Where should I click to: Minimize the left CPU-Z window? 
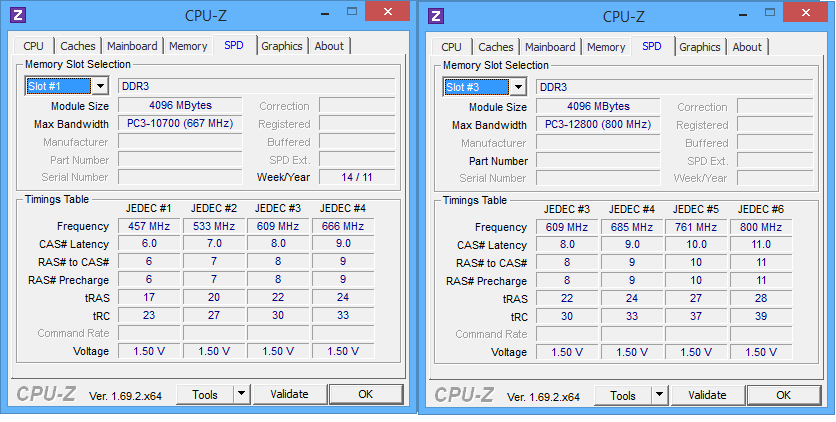[x=323, y=12]
